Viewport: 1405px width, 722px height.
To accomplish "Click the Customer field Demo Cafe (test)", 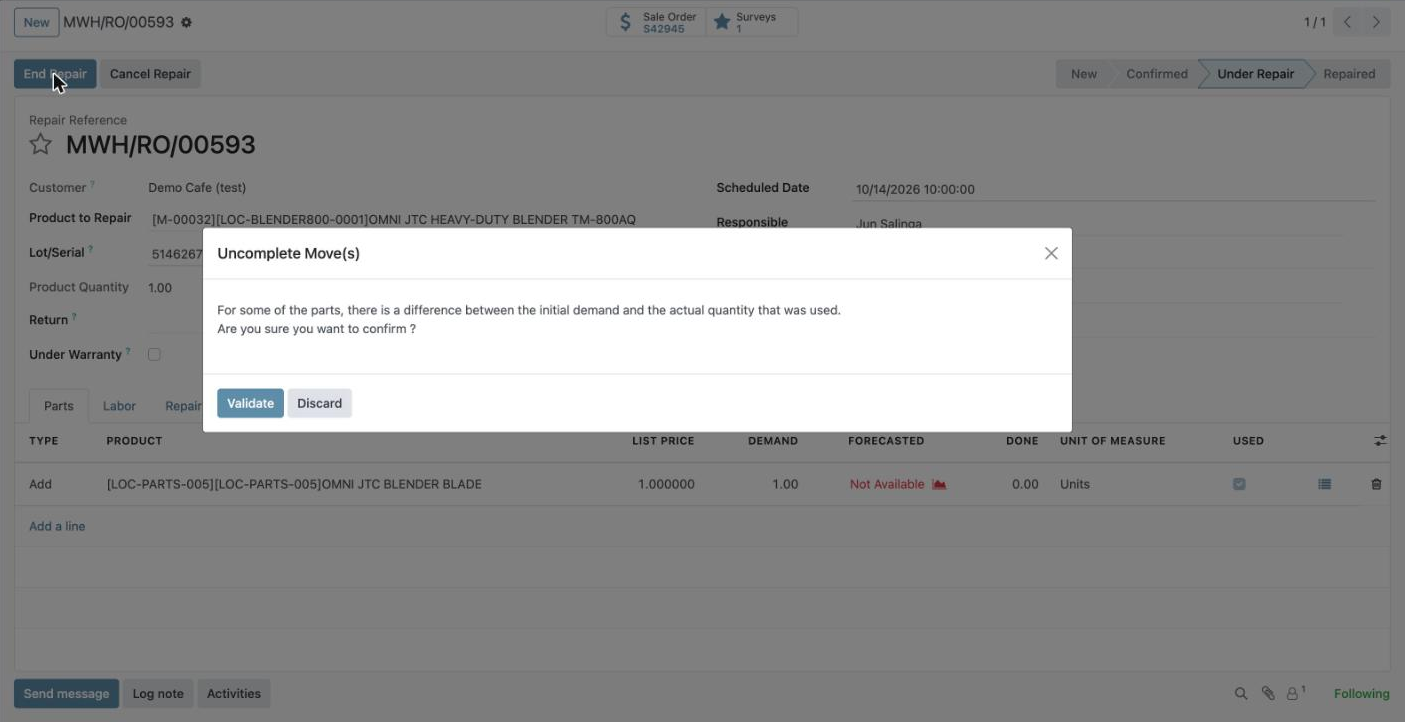I will 197,187.
